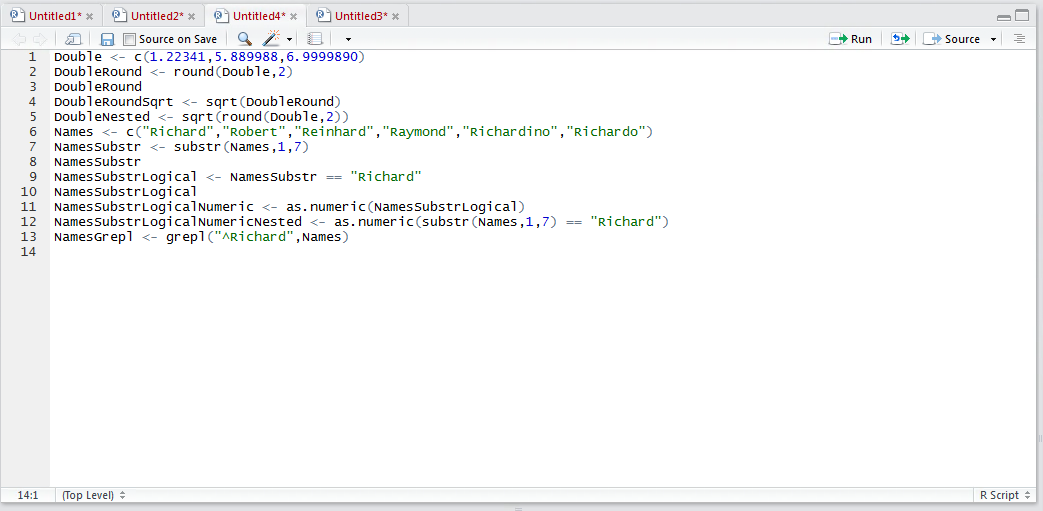Run the current line with Run button

click(x=850, y=39)
